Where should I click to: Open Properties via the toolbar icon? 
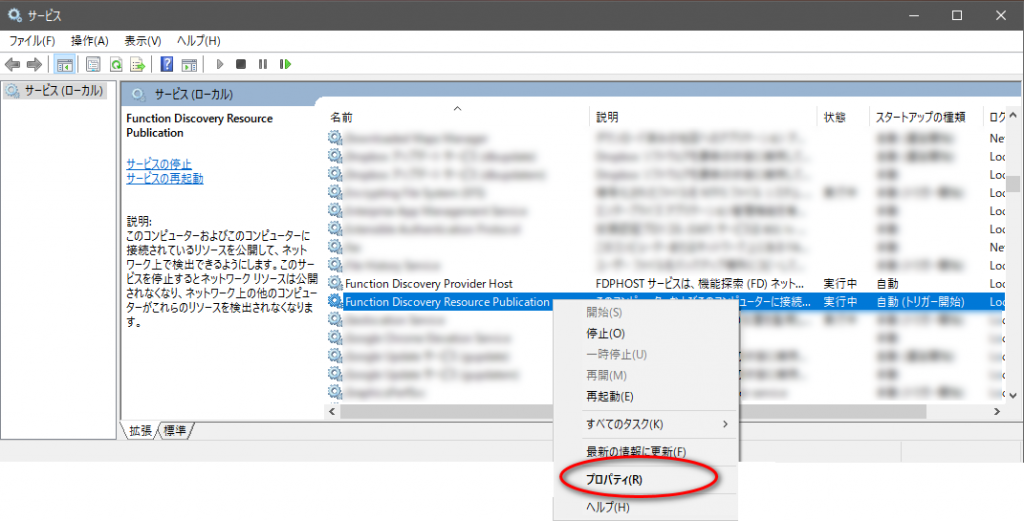tap(93, 64)
